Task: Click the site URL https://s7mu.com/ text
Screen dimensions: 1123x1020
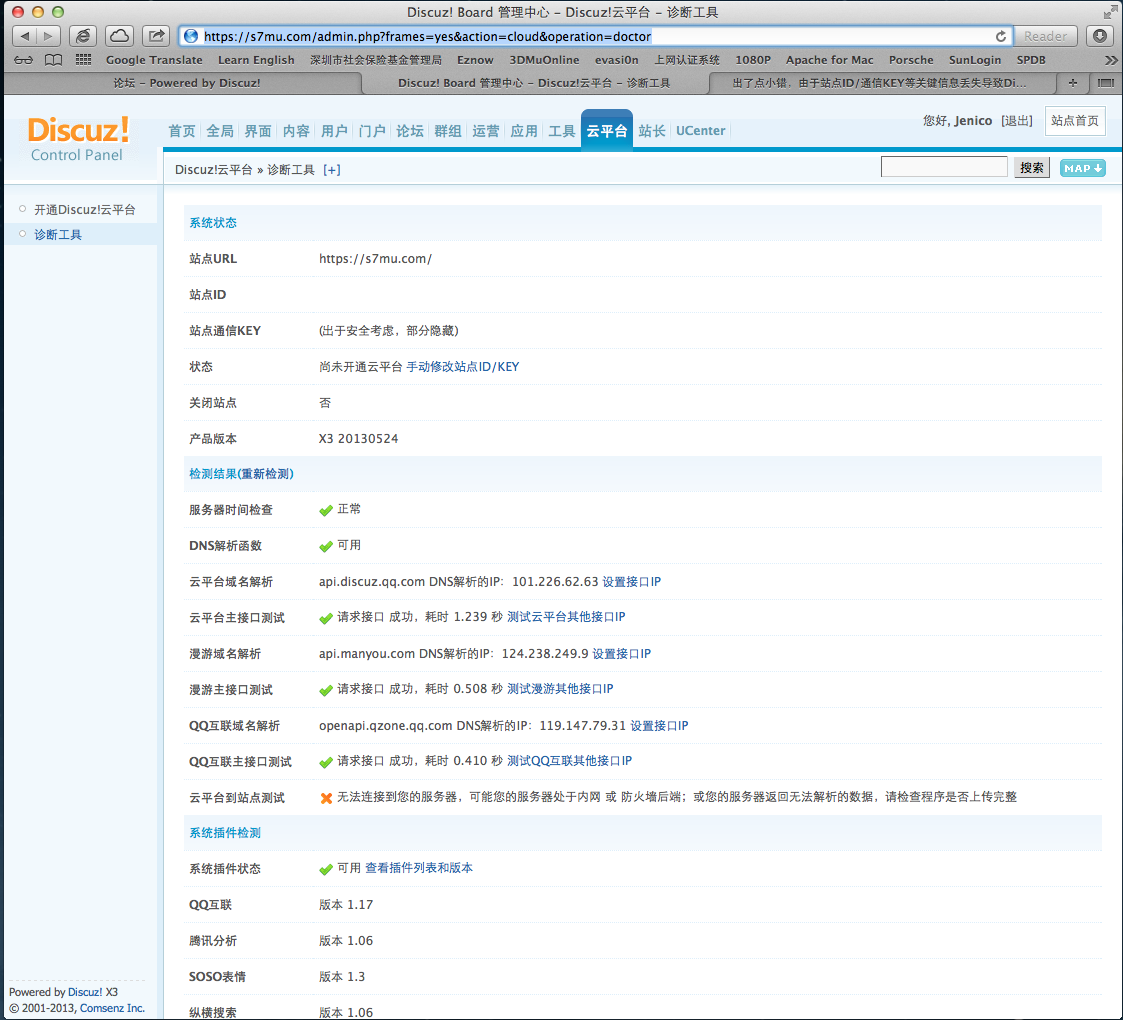Action: 375,259
